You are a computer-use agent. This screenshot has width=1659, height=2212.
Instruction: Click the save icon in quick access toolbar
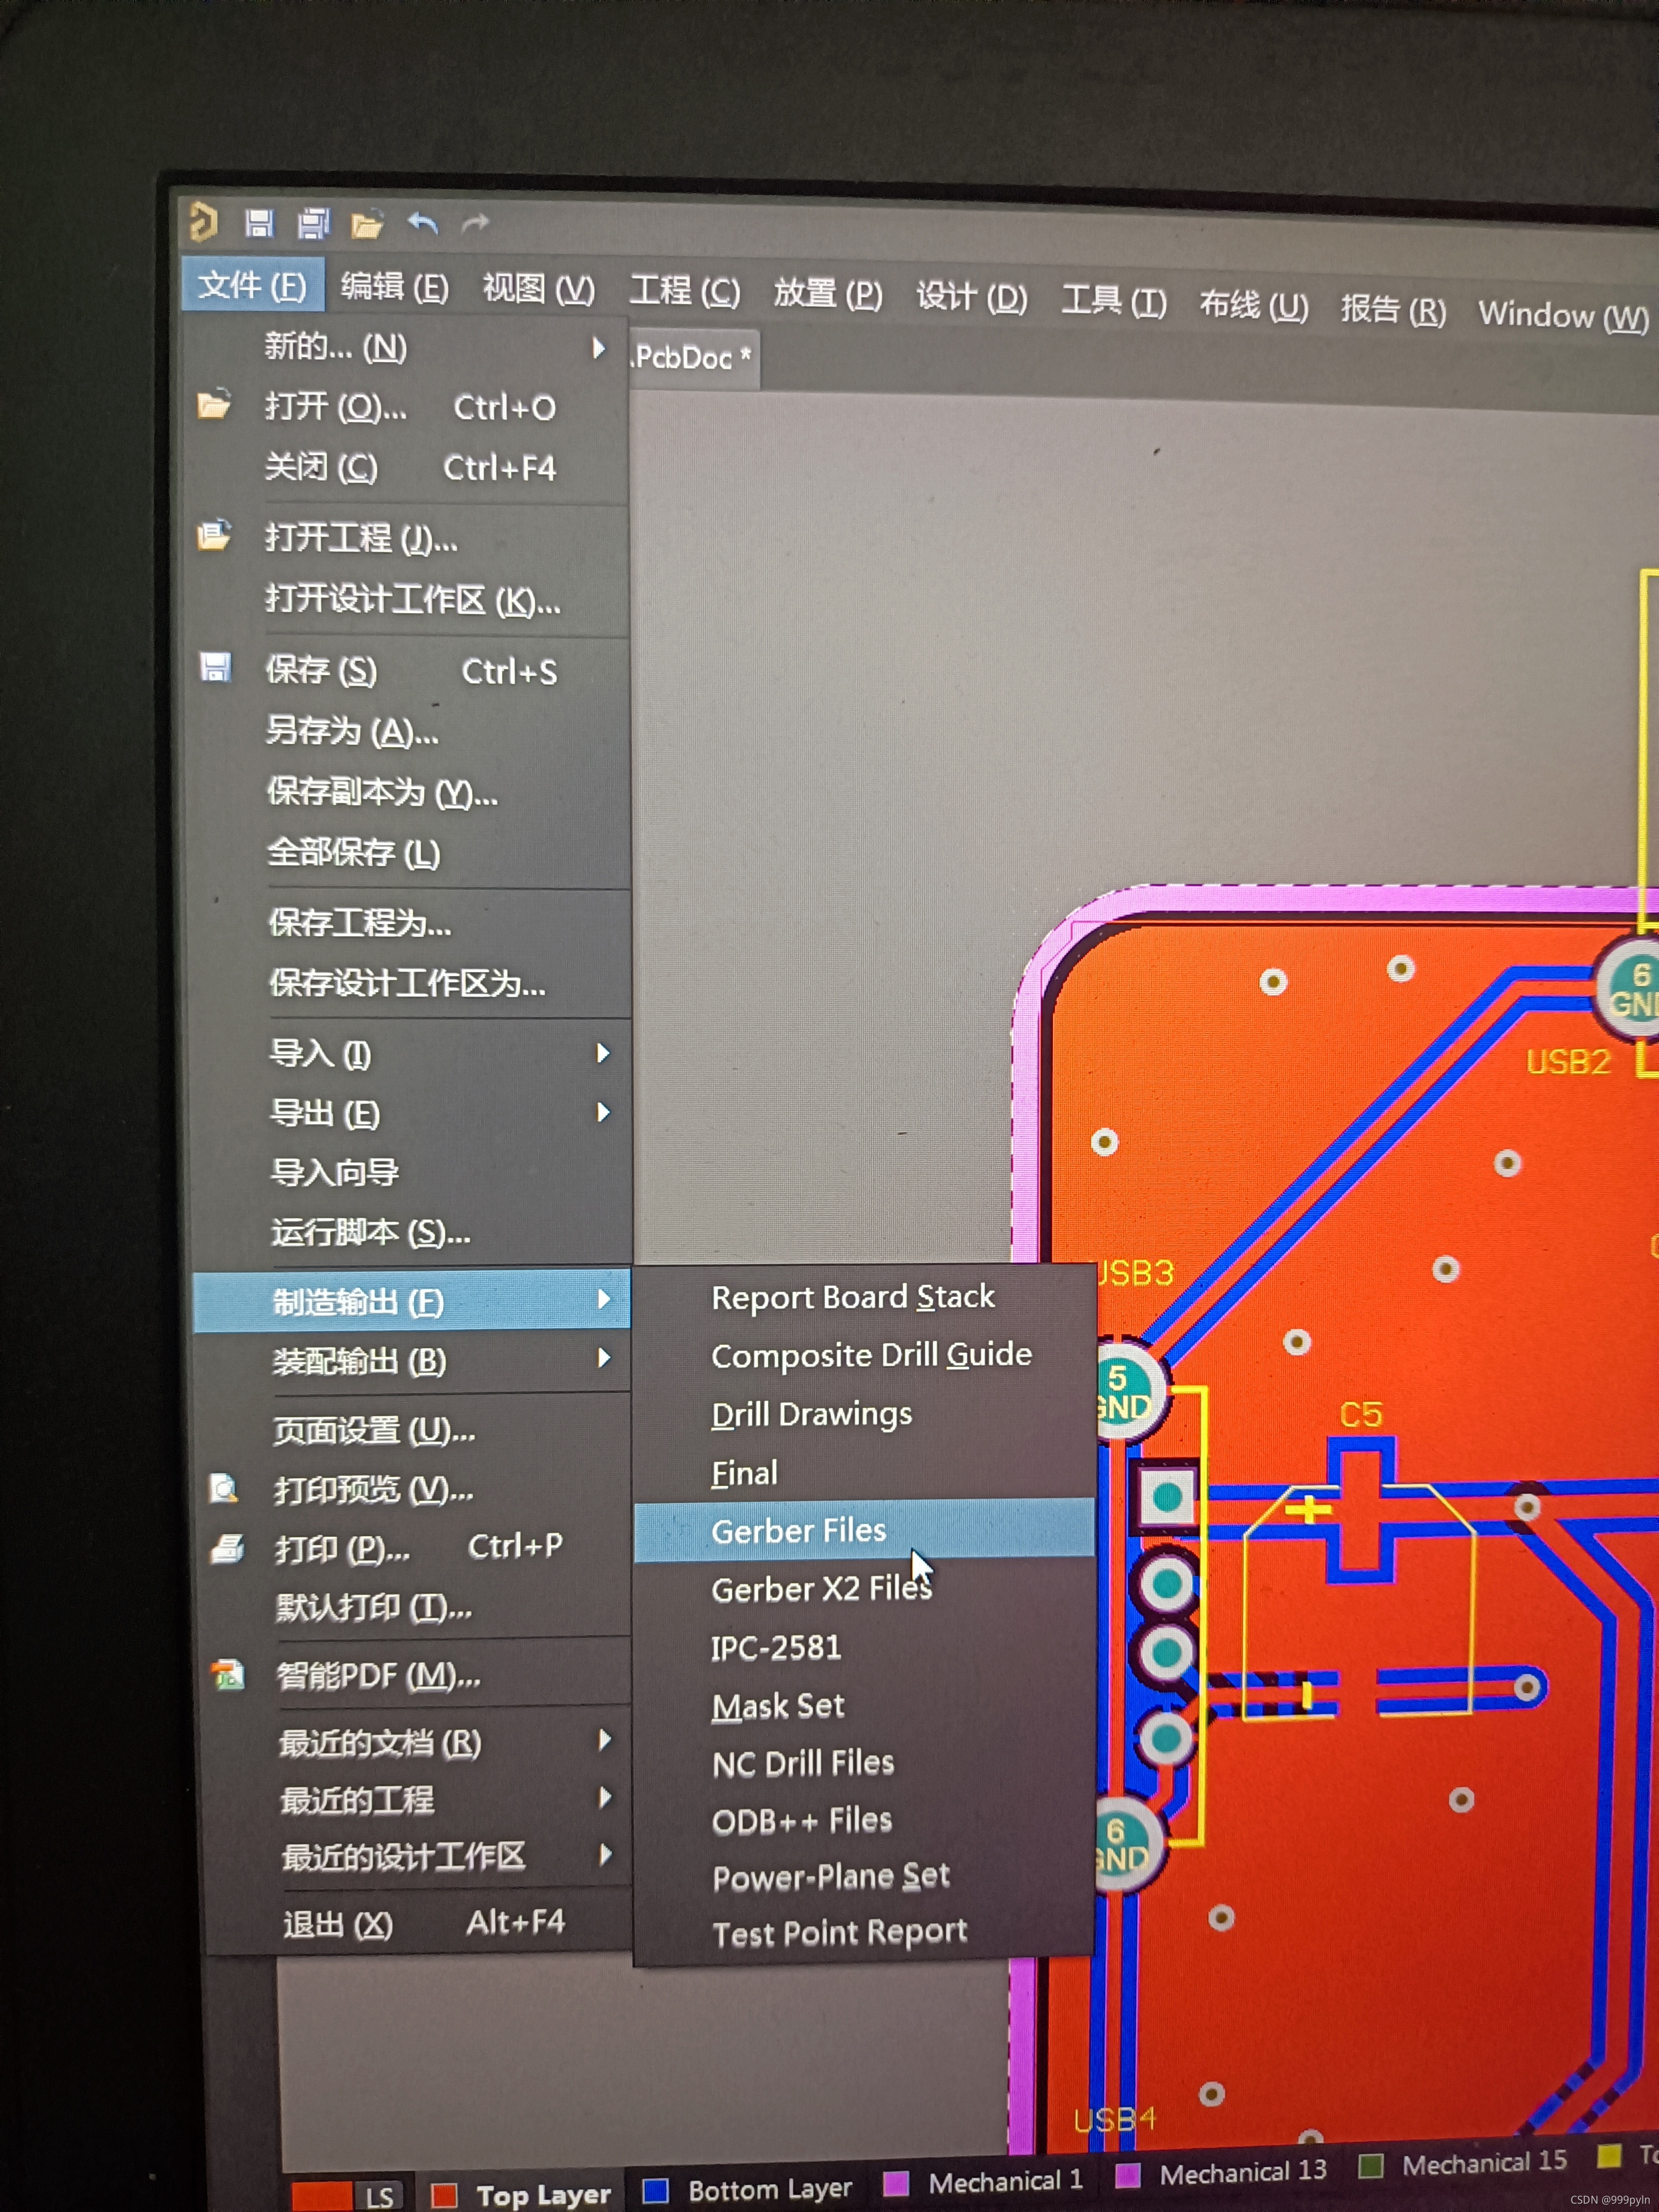tap(259, 223)
